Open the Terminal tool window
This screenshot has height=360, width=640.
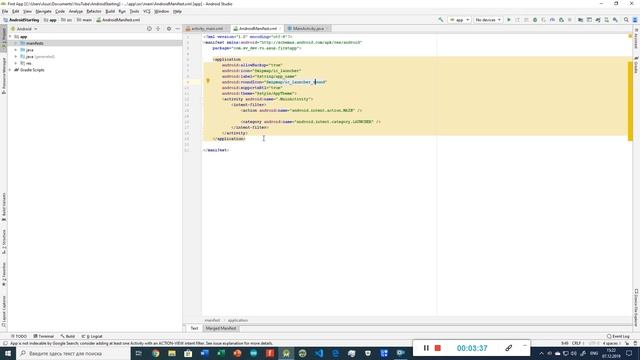(x=44, y=336)
